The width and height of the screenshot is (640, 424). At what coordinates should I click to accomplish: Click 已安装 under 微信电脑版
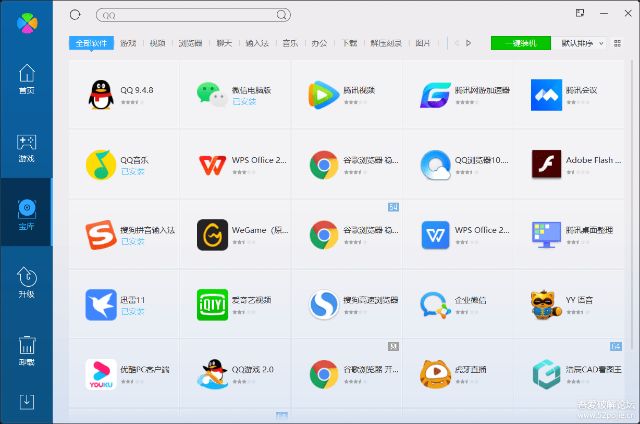coord(244,102)
